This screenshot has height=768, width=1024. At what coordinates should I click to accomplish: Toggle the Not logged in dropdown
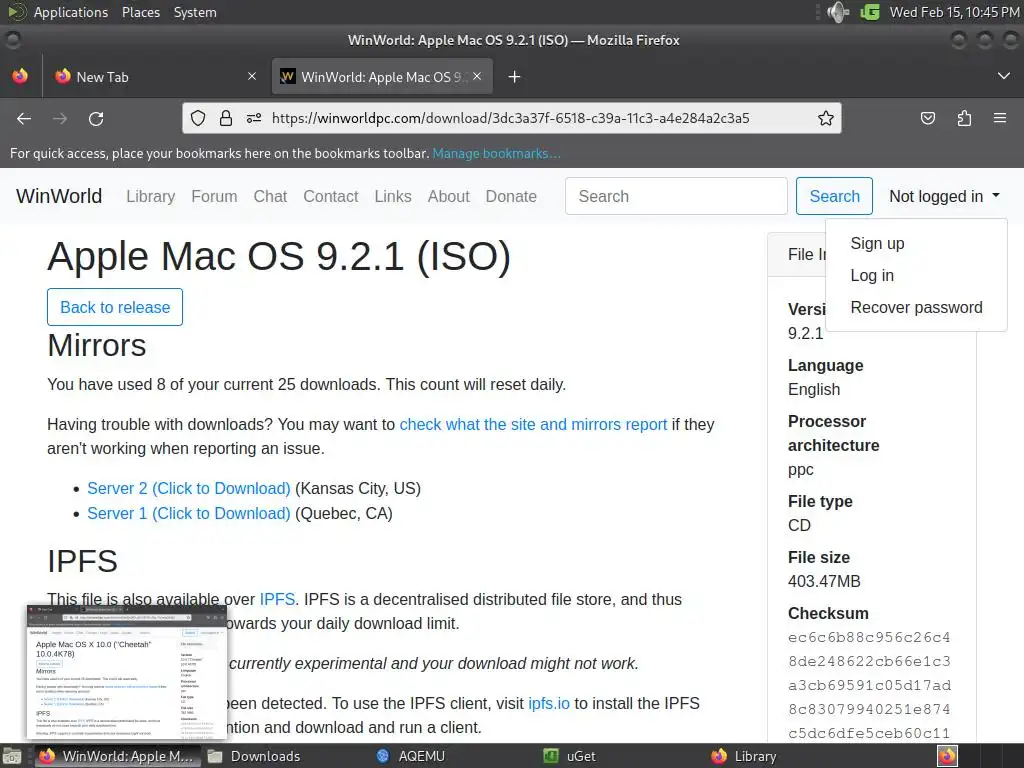[x=944, y=196]
